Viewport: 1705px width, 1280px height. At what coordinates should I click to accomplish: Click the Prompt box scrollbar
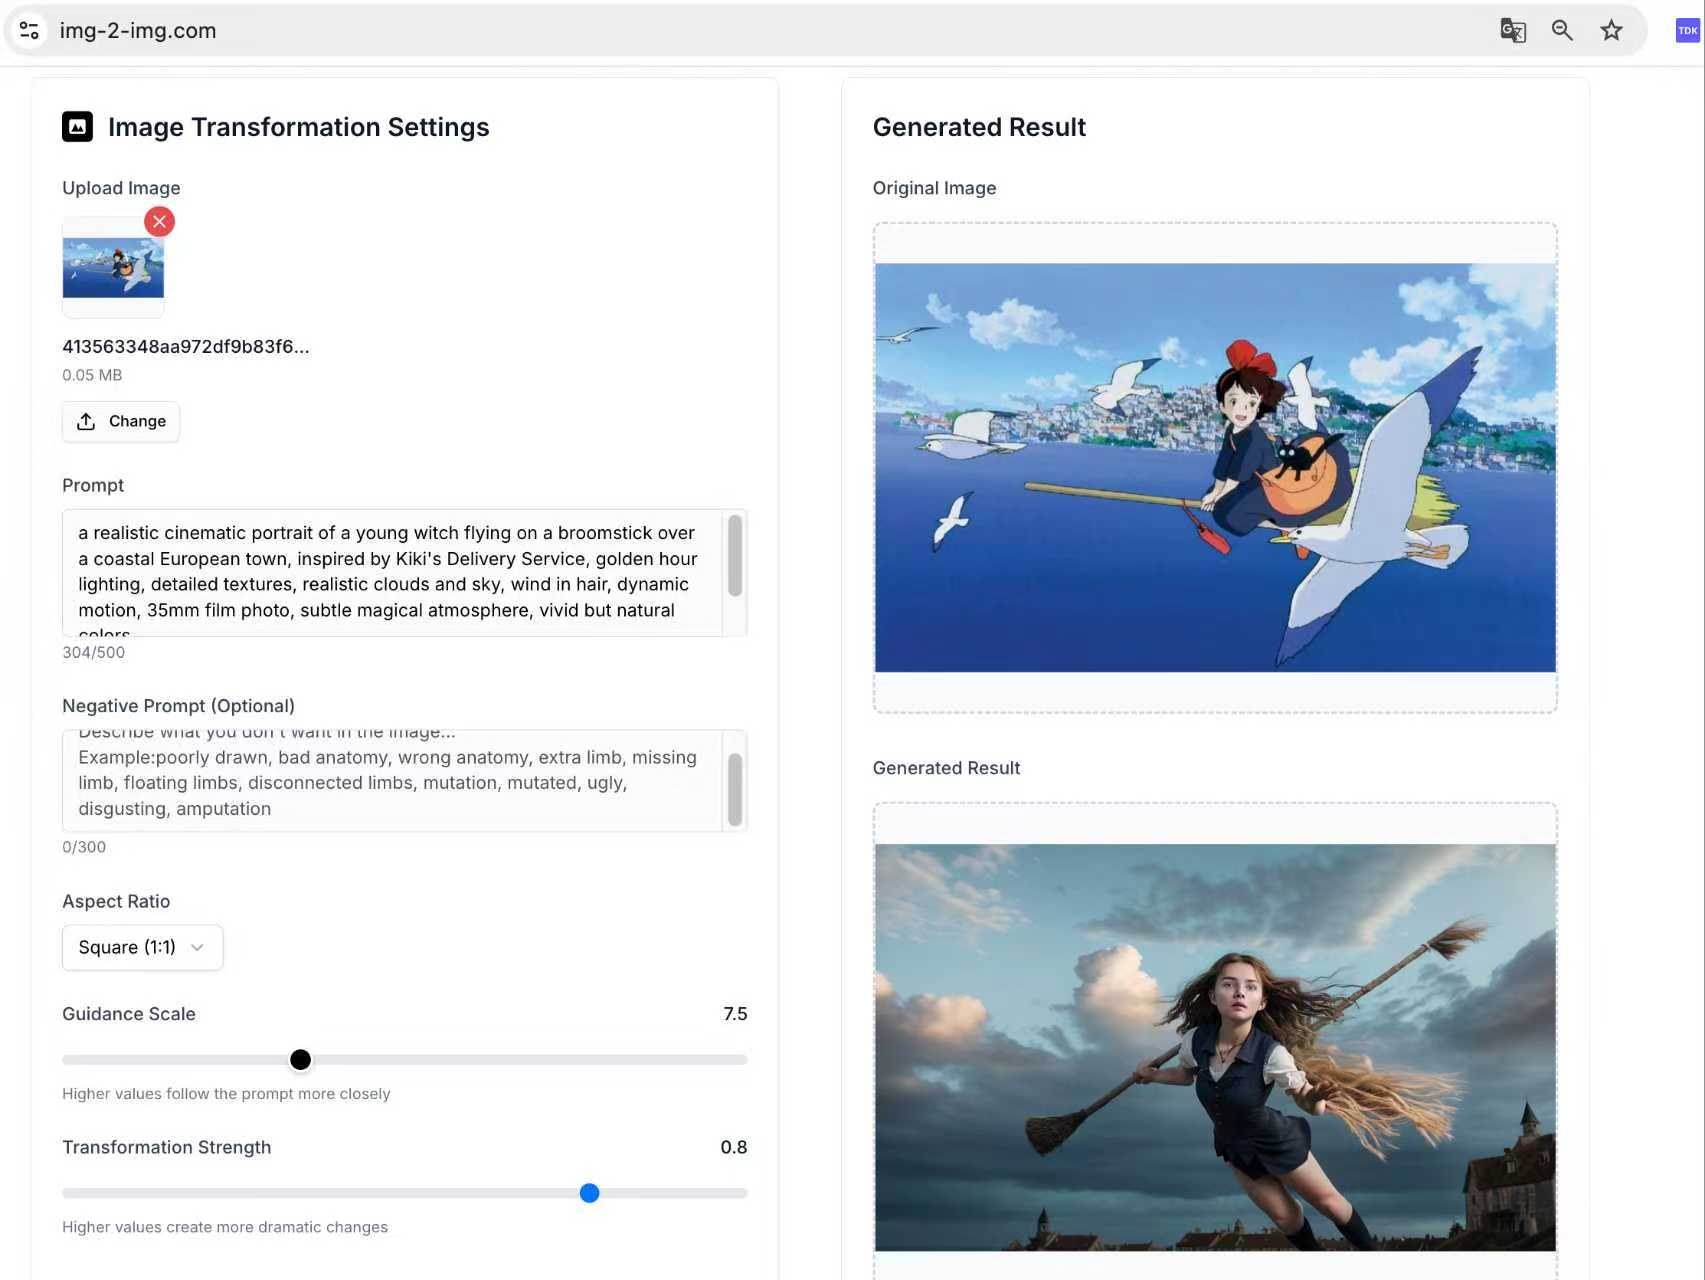click(x=735, y=556)
